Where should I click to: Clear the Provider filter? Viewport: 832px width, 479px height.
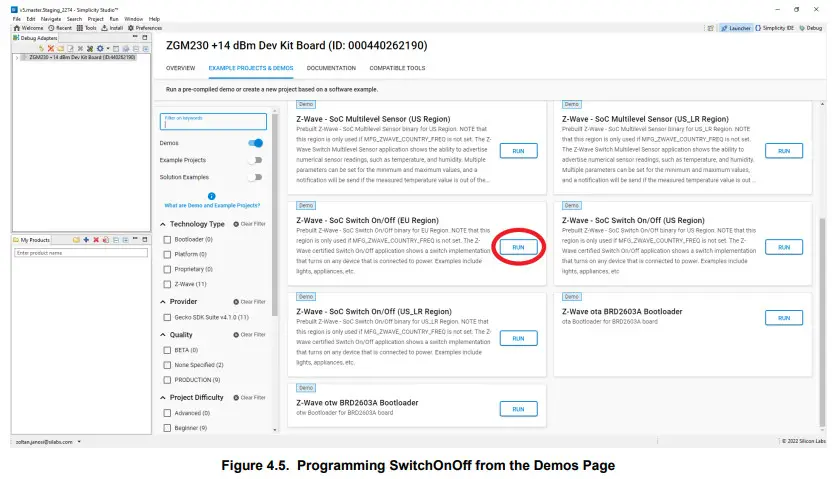point(249,302)
